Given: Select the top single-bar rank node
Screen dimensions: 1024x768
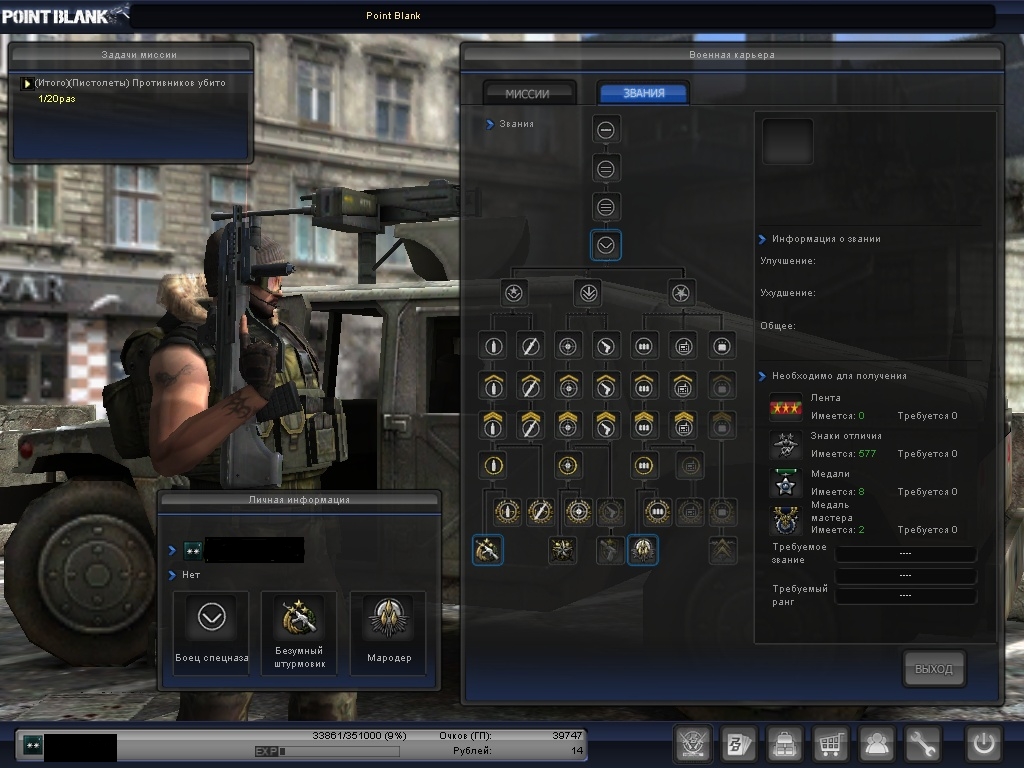Looking at the screenshot, I should point(606,130).
